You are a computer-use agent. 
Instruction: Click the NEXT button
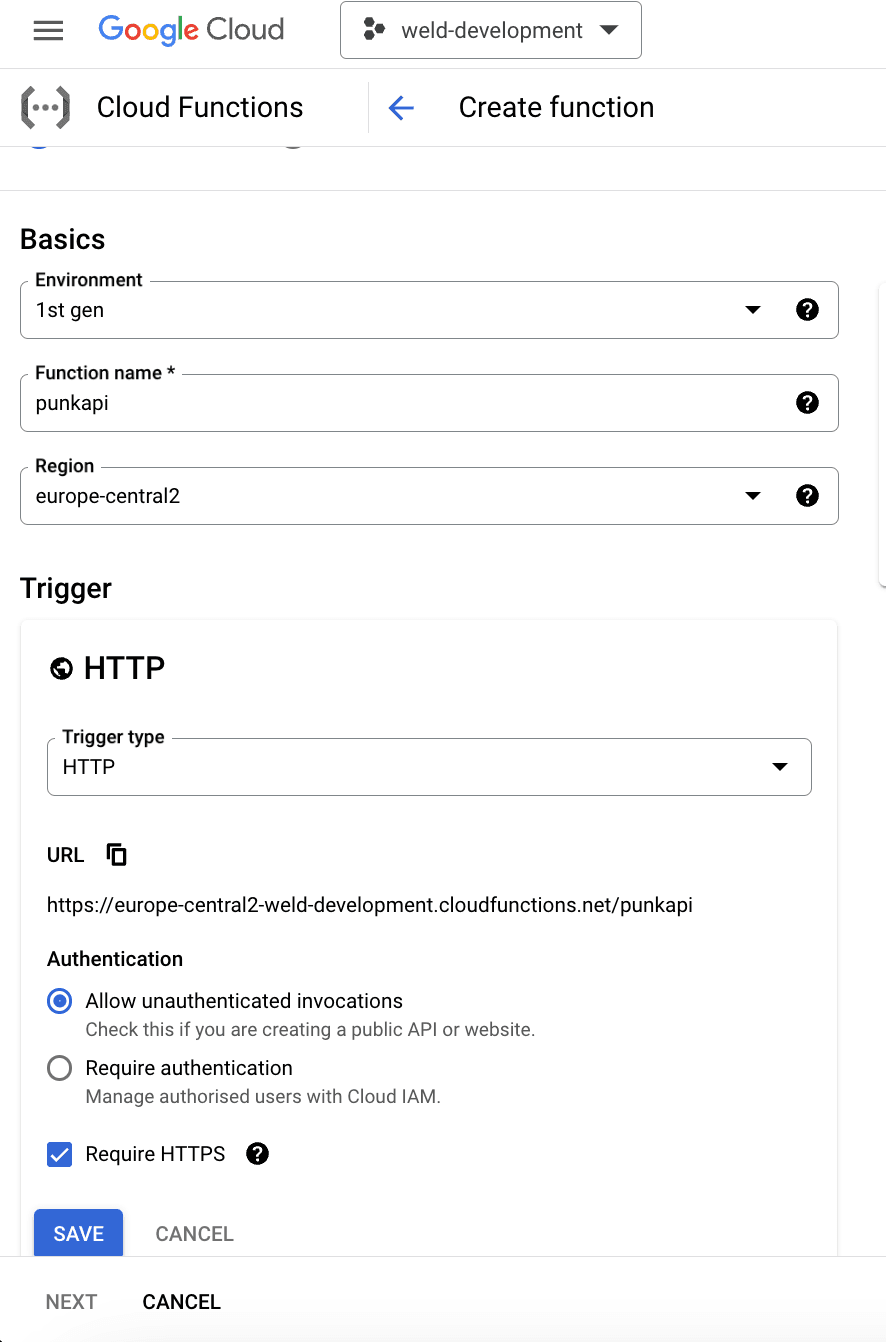(71, 1301)
